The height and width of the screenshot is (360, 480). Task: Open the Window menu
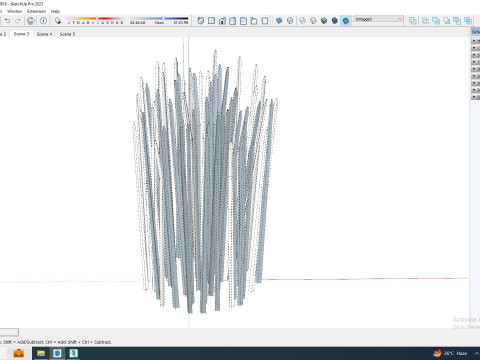[15, 11]
